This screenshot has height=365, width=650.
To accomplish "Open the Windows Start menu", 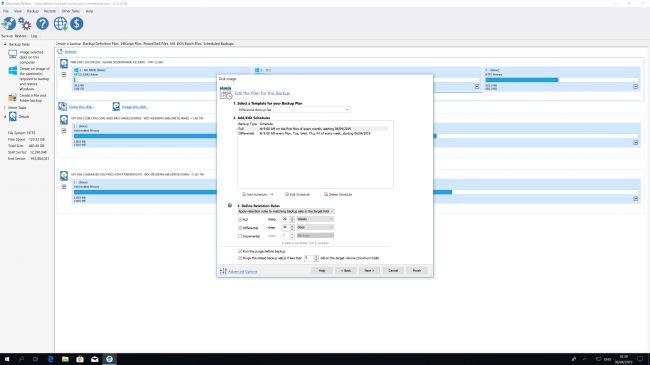I will pos(7,359).
